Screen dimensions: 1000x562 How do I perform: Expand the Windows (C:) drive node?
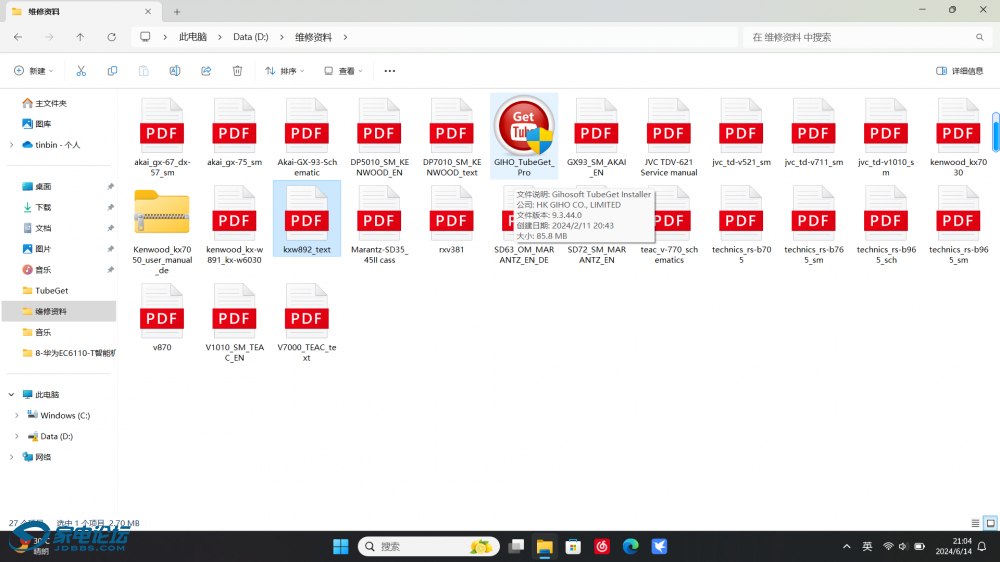click(17, 415)
